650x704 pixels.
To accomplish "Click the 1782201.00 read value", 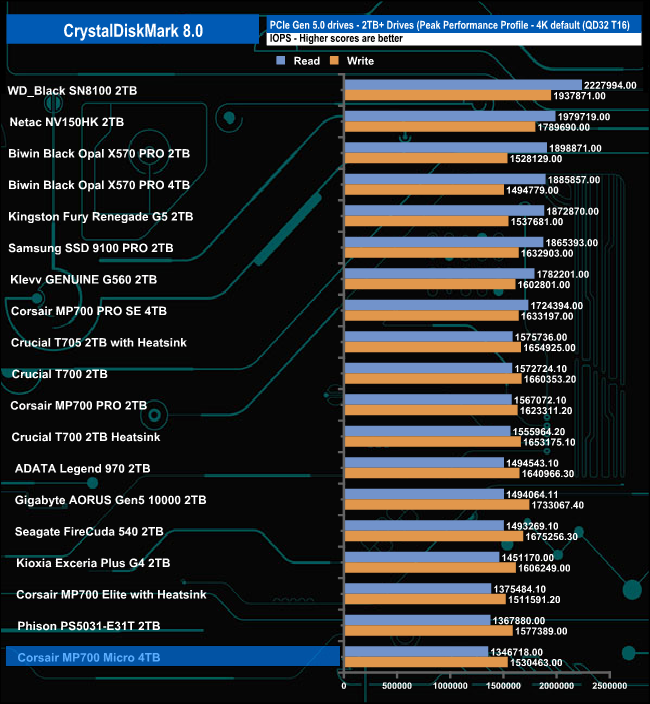I will click(x=562, y=274).
